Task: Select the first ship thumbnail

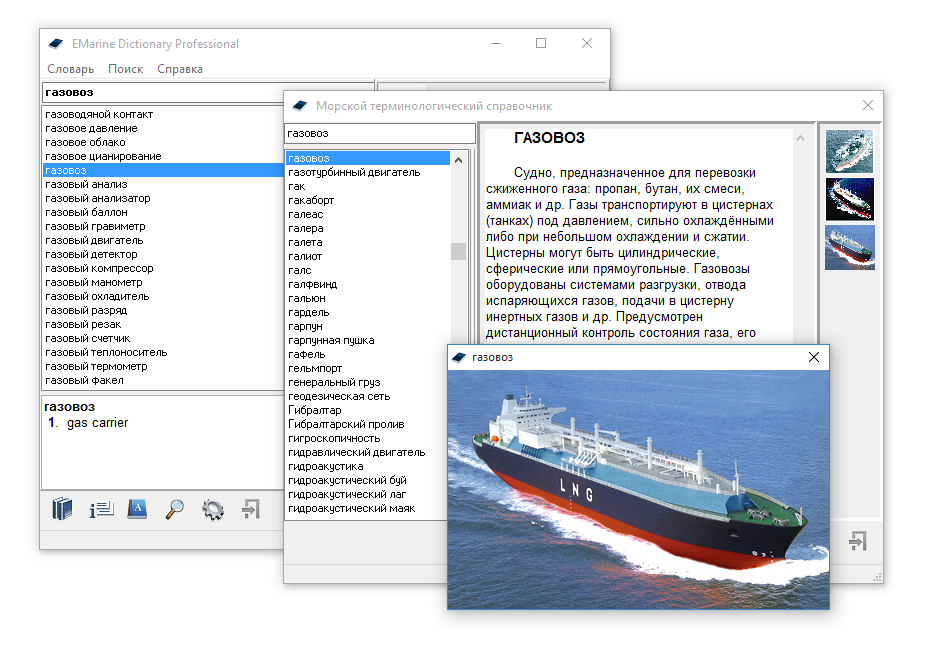Action: point(849,150)
